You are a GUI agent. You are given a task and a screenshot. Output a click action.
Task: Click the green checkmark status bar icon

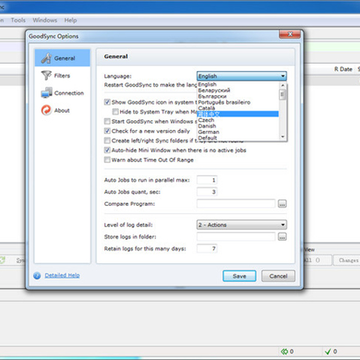328,351
